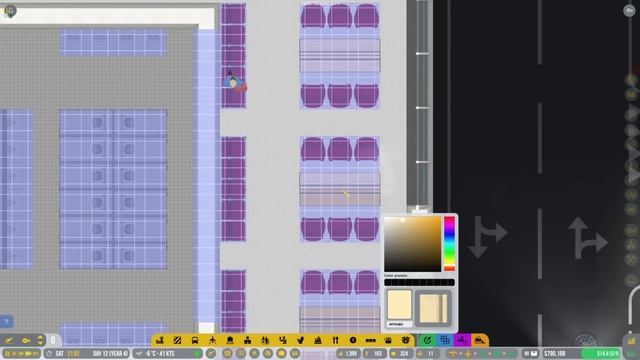This screenshot has height=360, width=640.
Task: Pause the game simulation
Action: [x=8, y=353]
